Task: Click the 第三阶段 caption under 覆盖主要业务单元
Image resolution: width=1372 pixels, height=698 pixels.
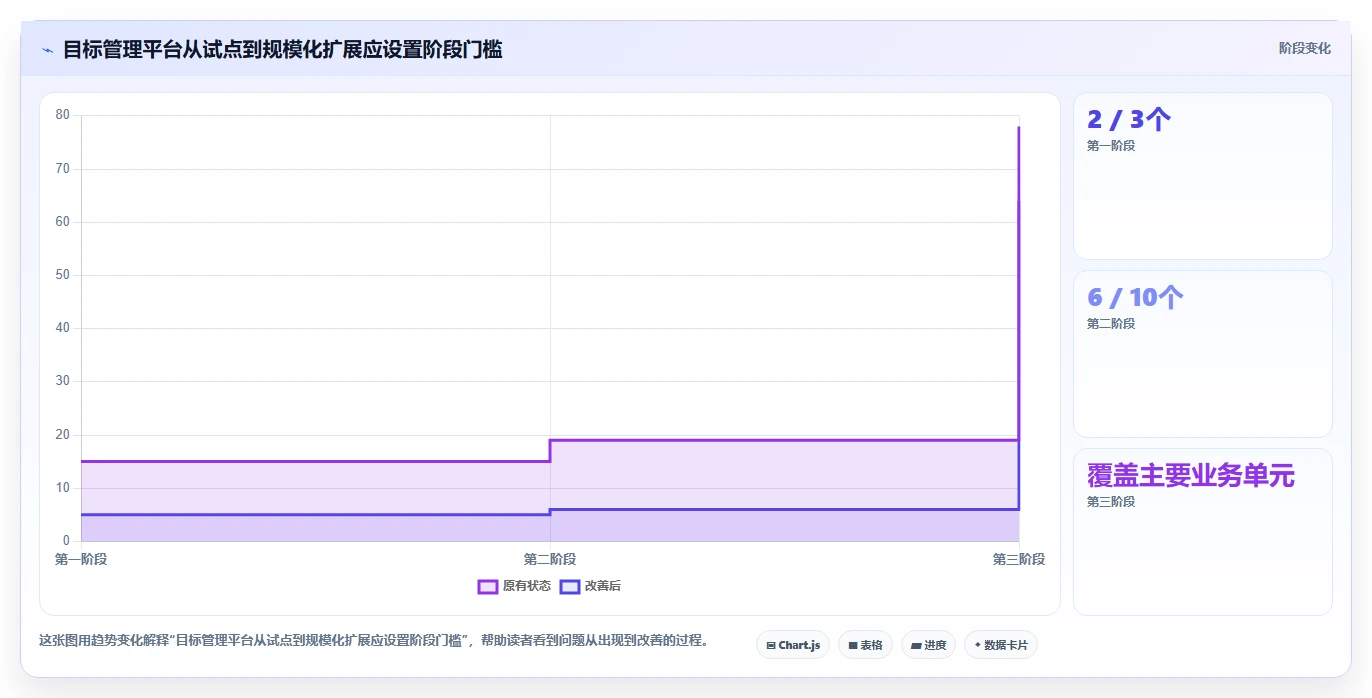Action: click(1111, 502)
